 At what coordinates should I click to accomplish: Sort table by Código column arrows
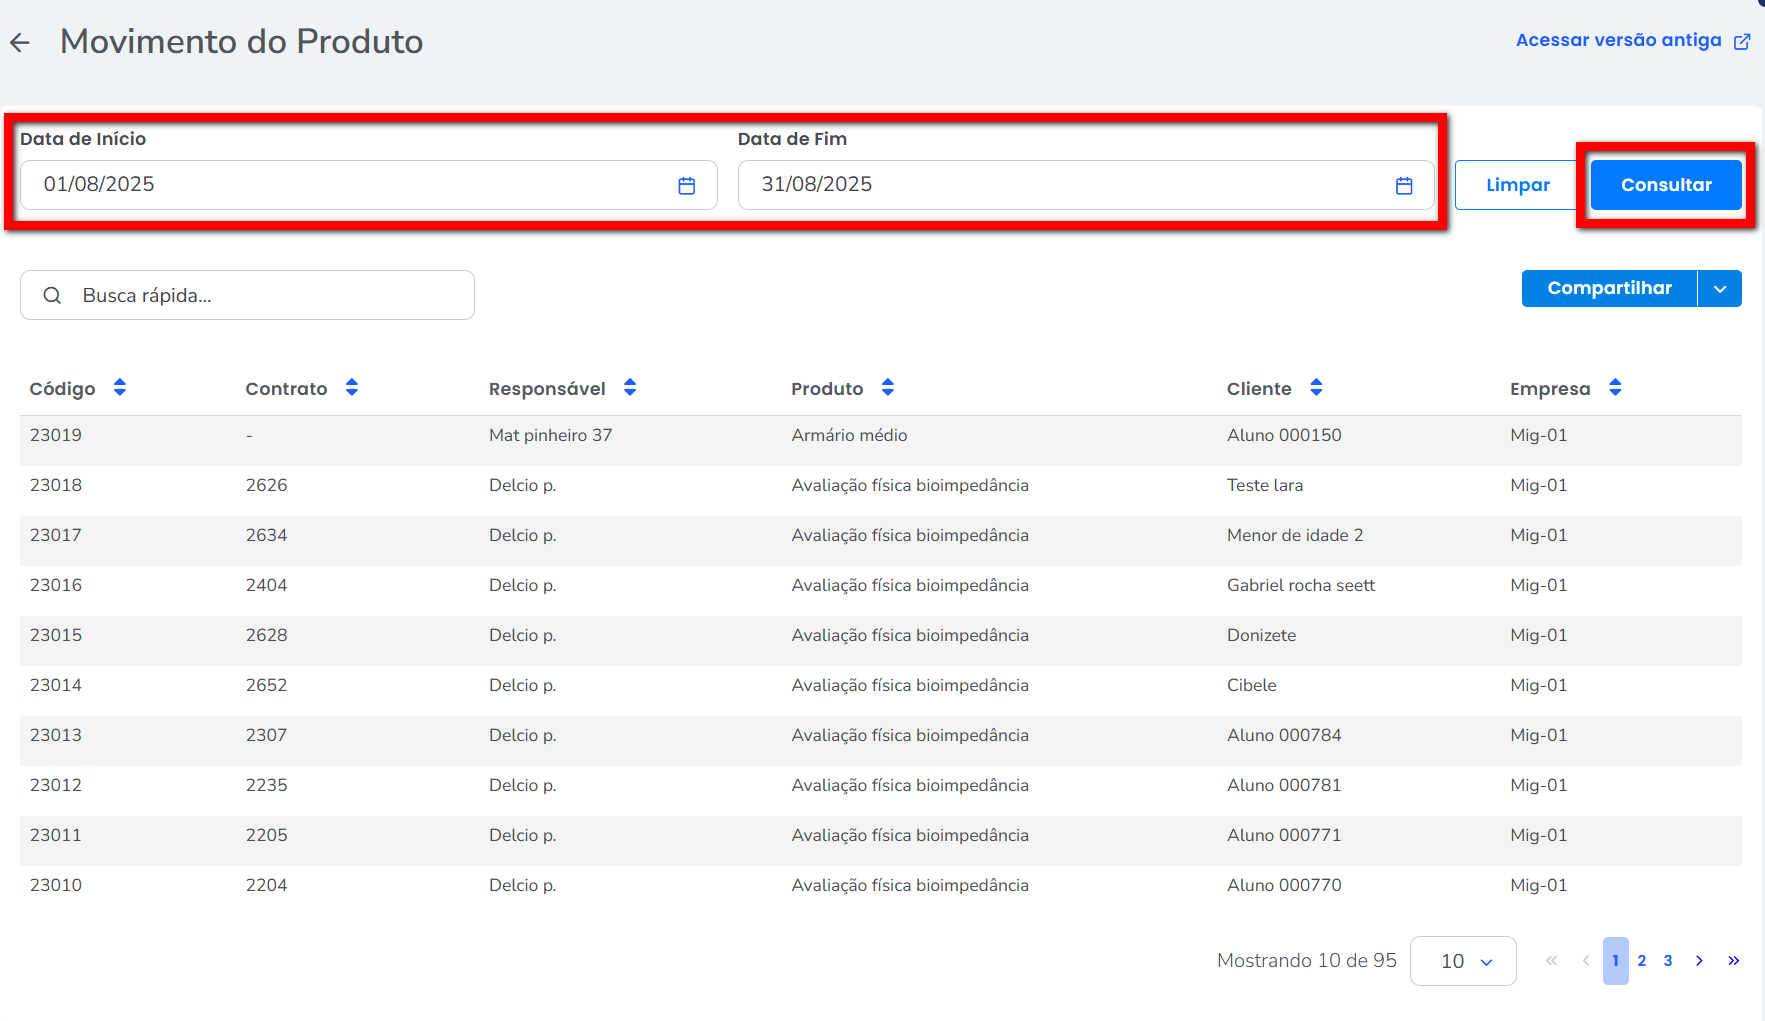(120, 388)
